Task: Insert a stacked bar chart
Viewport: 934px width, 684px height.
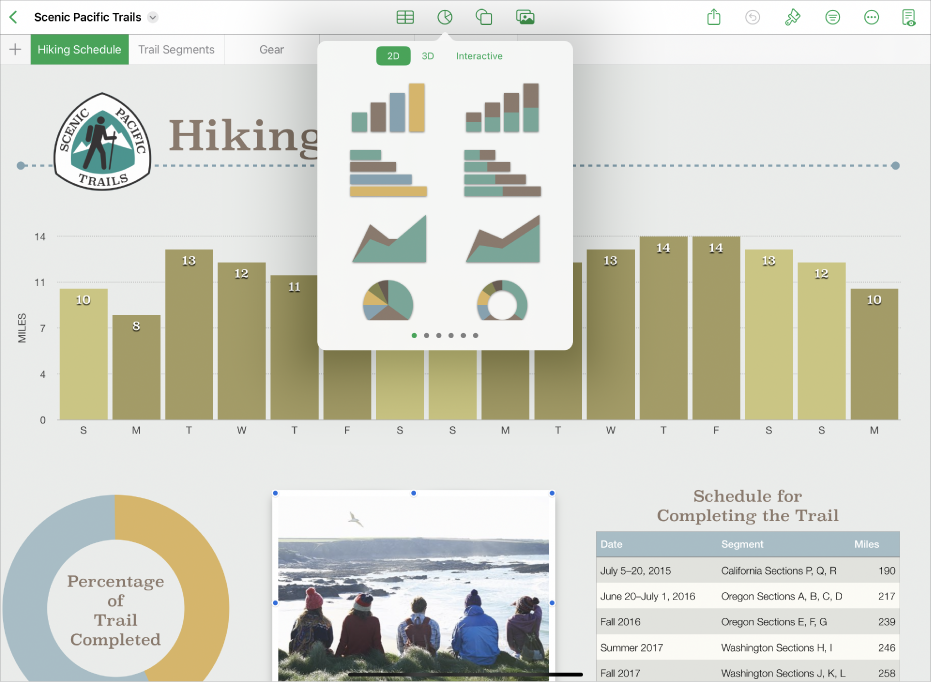Action: click(x=503, y=173)
